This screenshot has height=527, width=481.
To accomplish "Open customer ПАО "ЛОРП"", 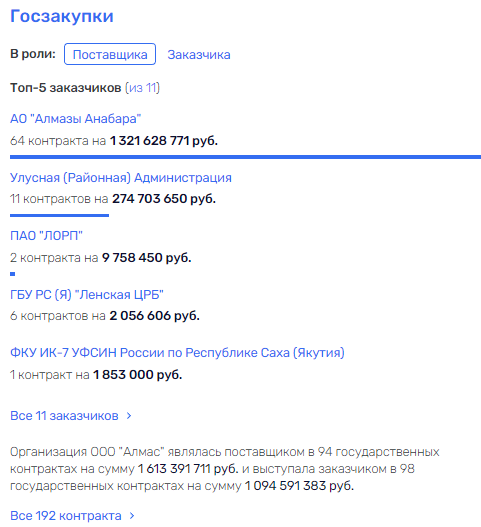I will (x=46, y=236).
